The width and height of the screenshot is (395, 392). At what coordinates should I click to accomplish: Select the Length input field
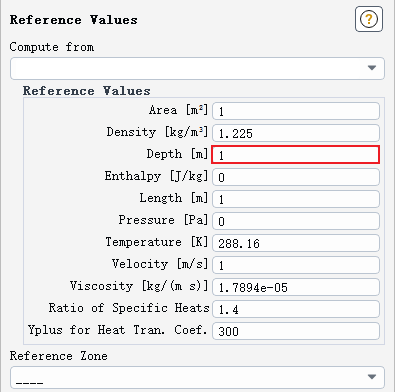coord(296,199)
